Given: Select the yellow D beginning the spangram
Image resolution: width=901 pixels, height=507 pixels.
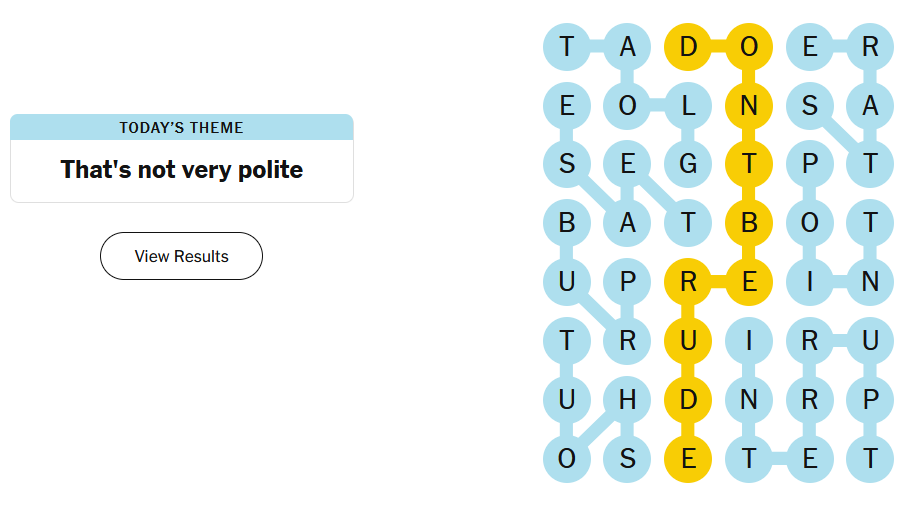Looking at the screenshot, I should click(x=688, y=47).
